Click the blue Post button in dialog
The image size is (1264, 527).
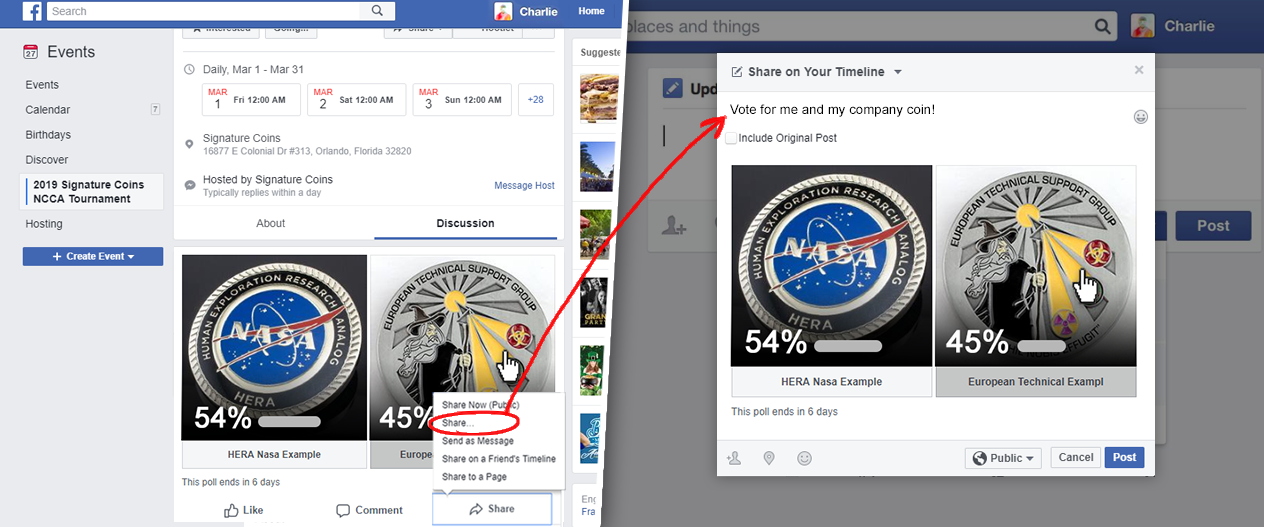(x=1124, y=457)
